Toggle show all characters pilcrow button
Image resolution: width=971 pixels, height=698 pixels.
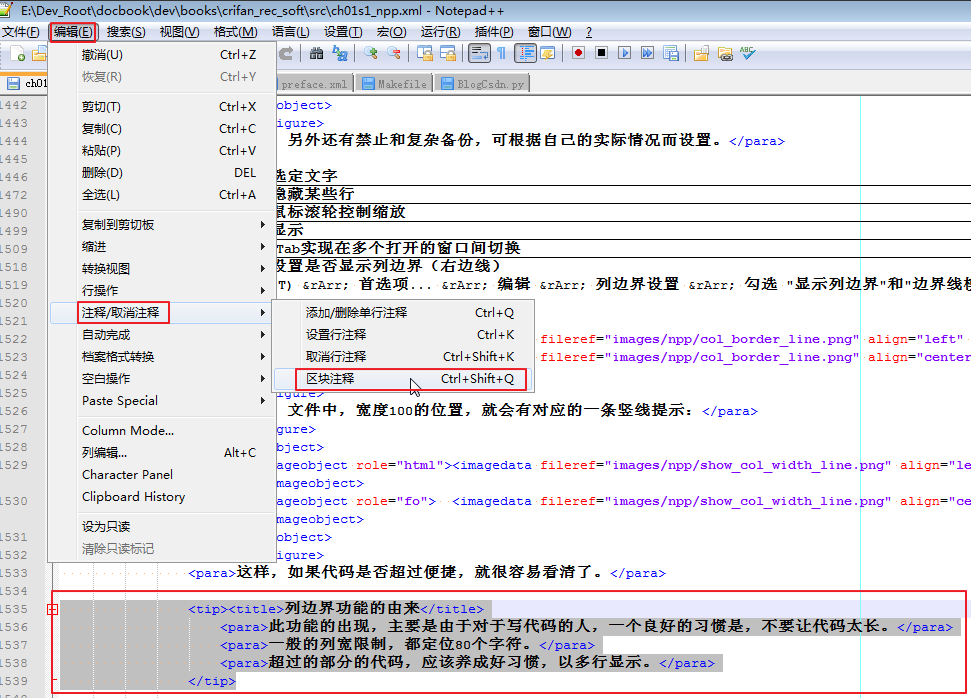pyautogui.click(x=501, y=53)
